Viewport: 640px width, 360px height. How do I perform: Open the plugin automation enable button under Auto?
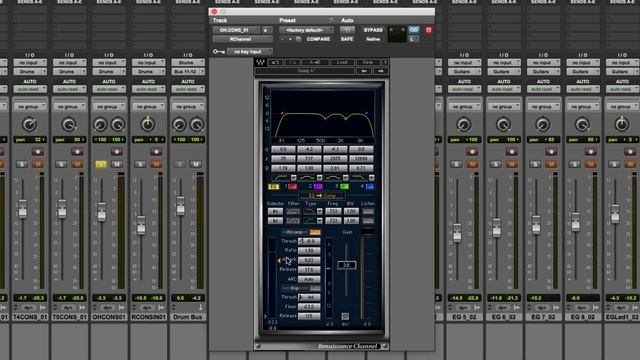click(347, 30)
